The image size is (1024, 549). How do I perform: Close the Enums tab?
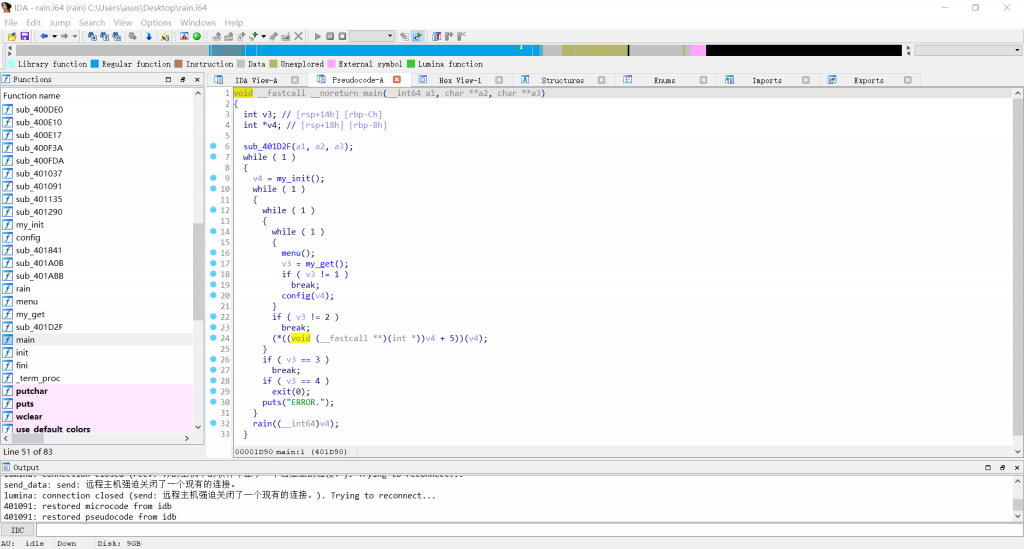coord(703,80)
